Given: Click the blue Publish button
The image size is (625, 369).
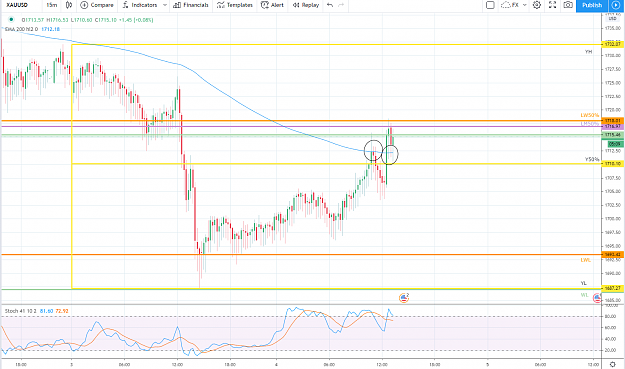Looking at the screenshot, I should click(592, 5).
